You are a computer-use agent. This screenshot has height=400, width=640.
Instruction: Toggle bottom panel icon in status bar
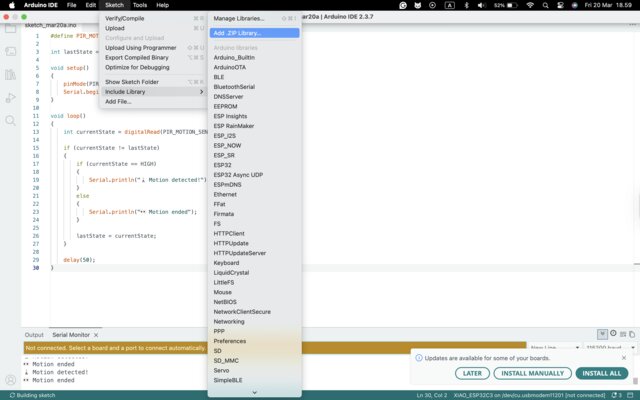tap(631, 395)
